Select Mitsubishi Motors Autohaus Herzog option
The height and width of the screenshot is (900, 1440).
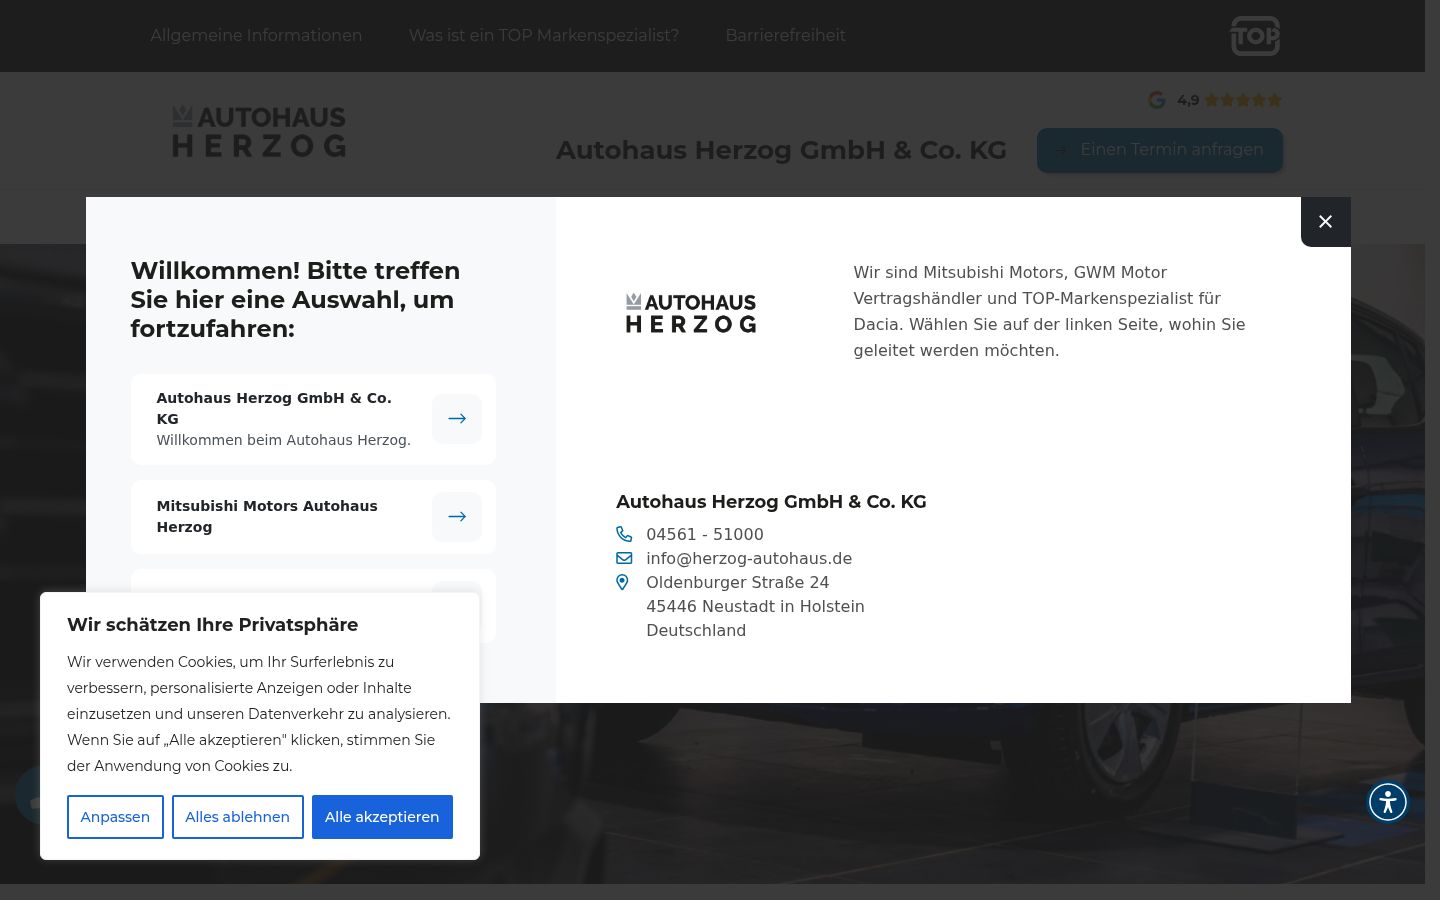point(313,517)
